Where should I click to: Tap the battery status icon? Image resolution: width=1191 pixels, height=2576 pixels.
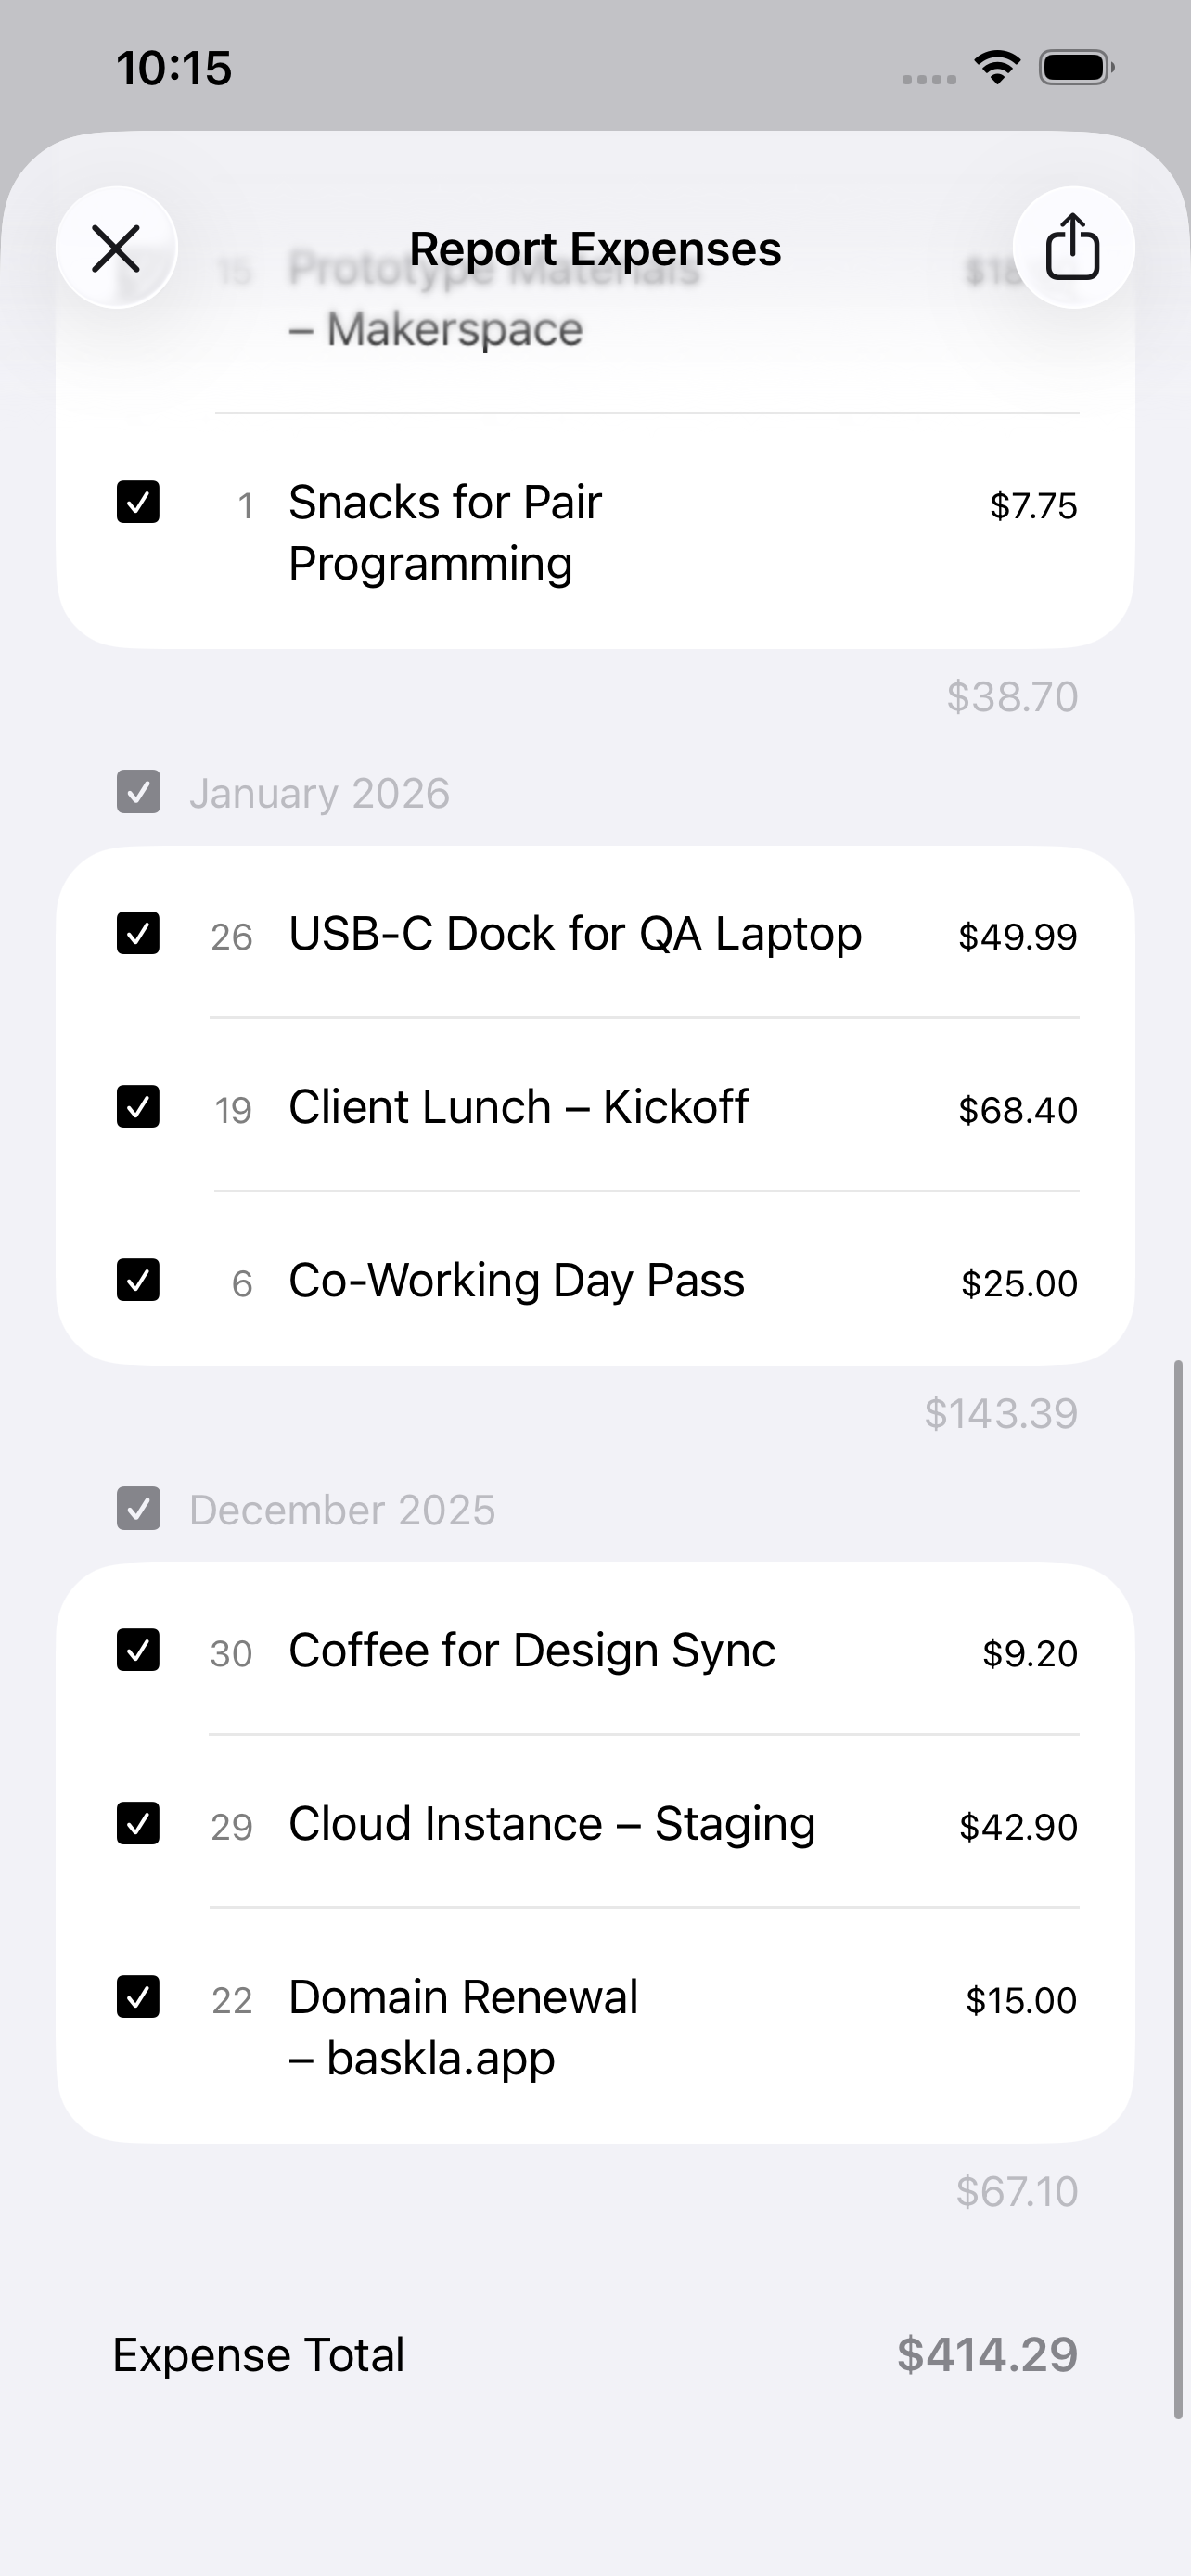point(1076,68)
